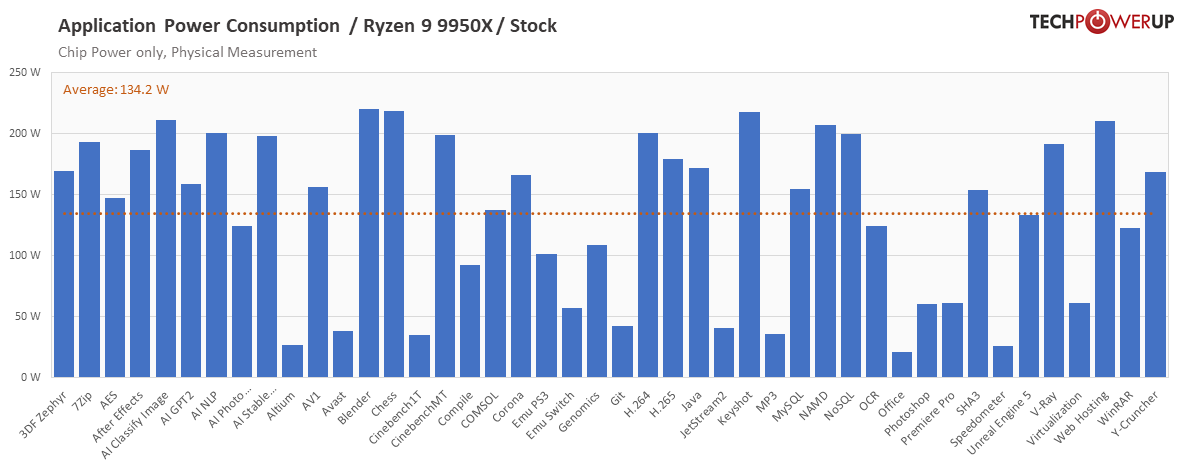Click the TechPowerUp logo
Image resolution: width=1183 pixels, height=467 pixels.
pos(1100,21)
